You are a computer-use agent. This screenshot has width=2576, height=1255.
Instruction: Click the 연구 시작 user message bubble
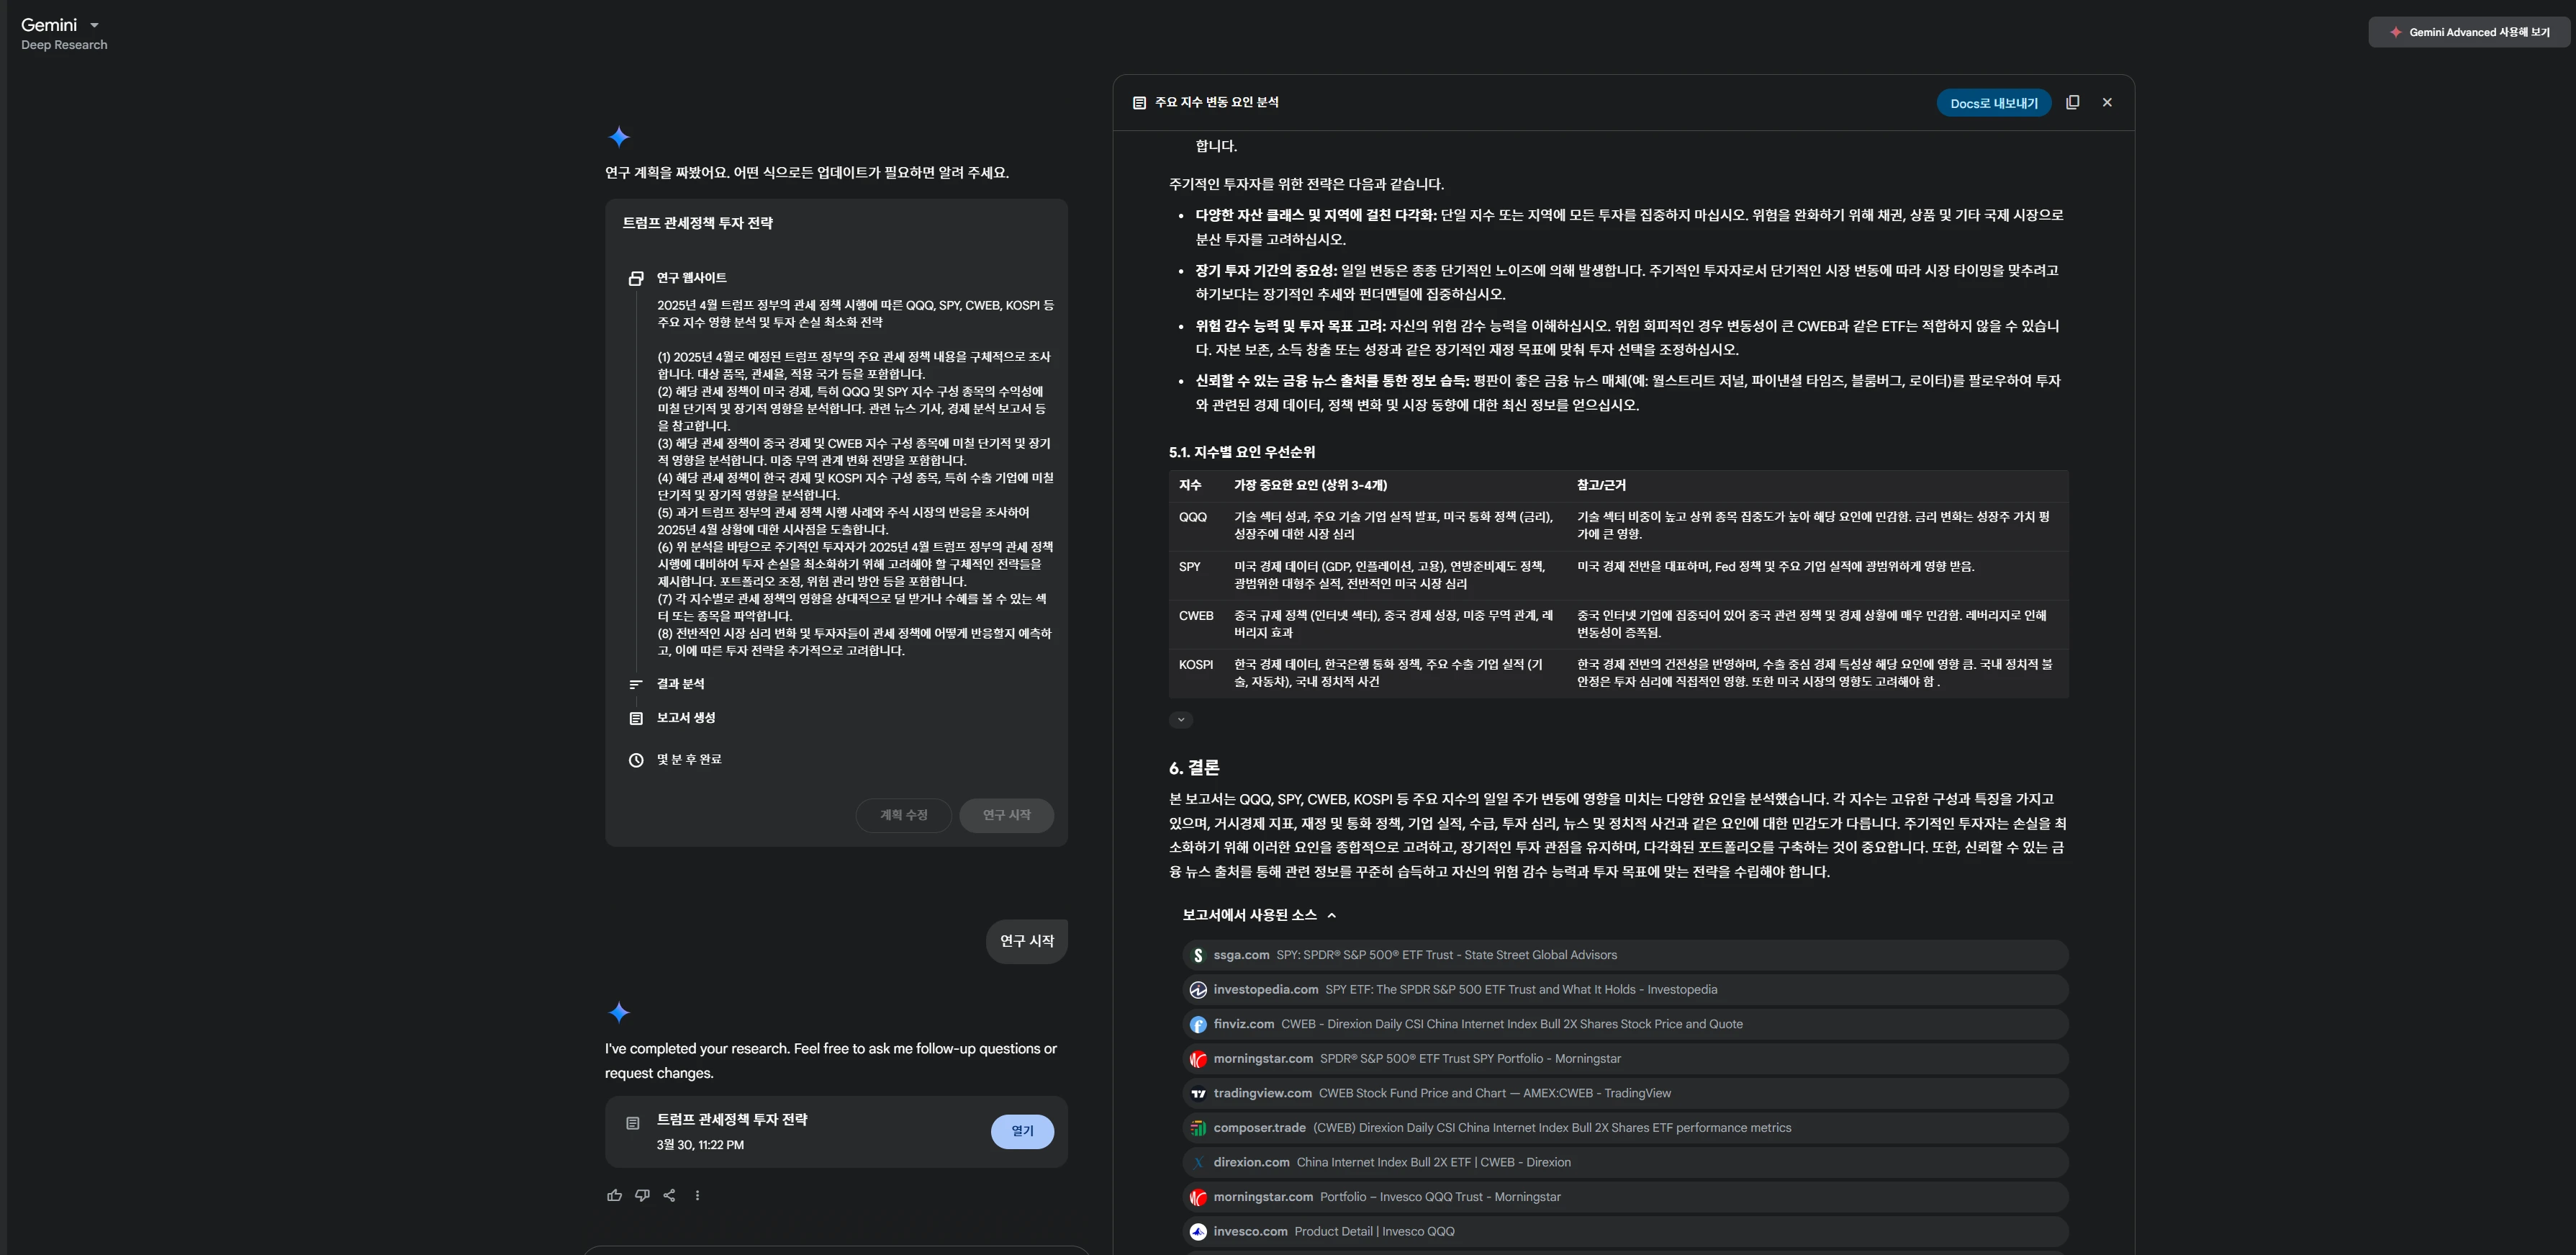coord(1026,941)
